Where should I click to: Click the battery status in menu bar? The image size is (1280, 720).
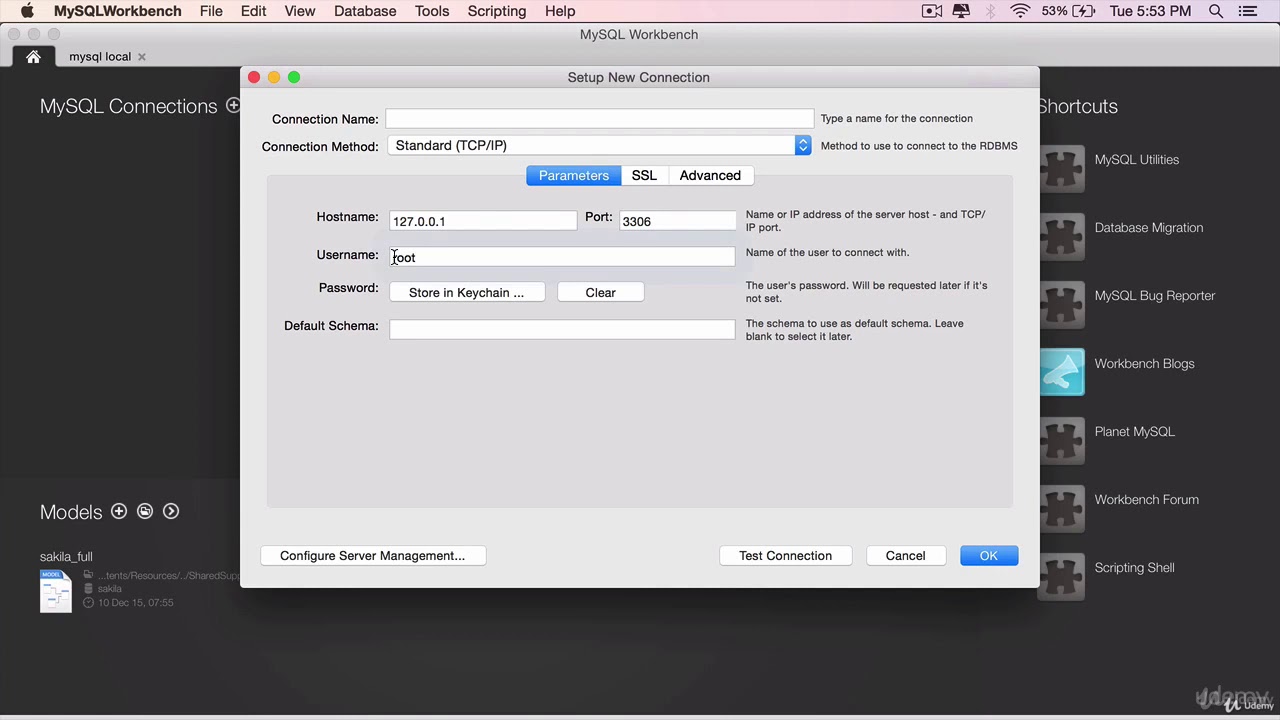[x=1068, y=11]
